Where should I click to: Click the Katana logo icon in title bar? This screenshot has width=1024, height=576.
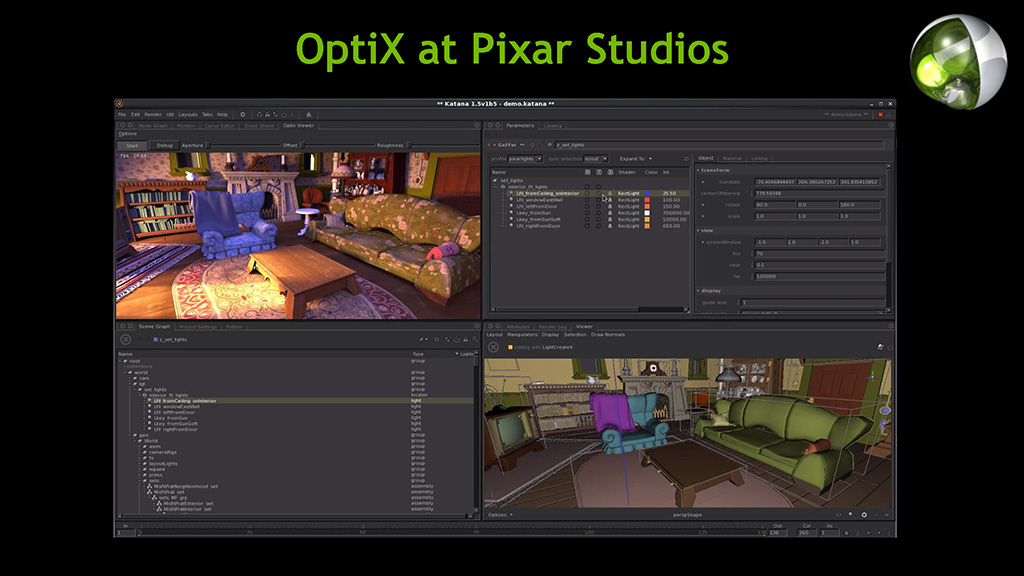(x=119, y=103)
